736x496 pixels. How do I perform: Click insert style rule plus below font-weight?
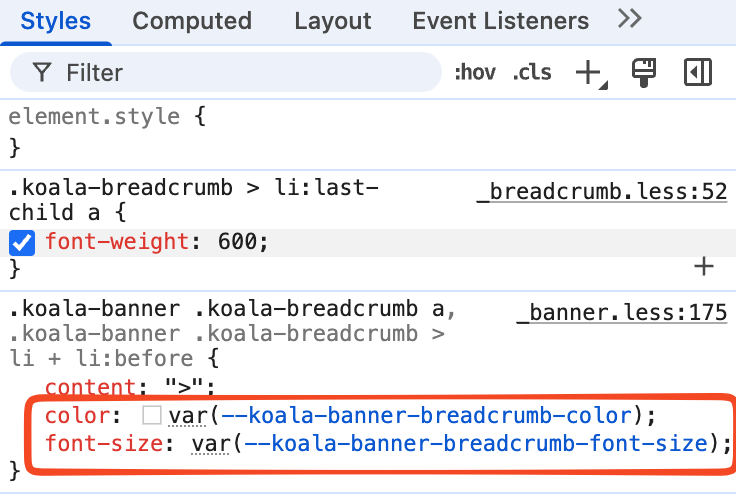[x=705, y=266]
